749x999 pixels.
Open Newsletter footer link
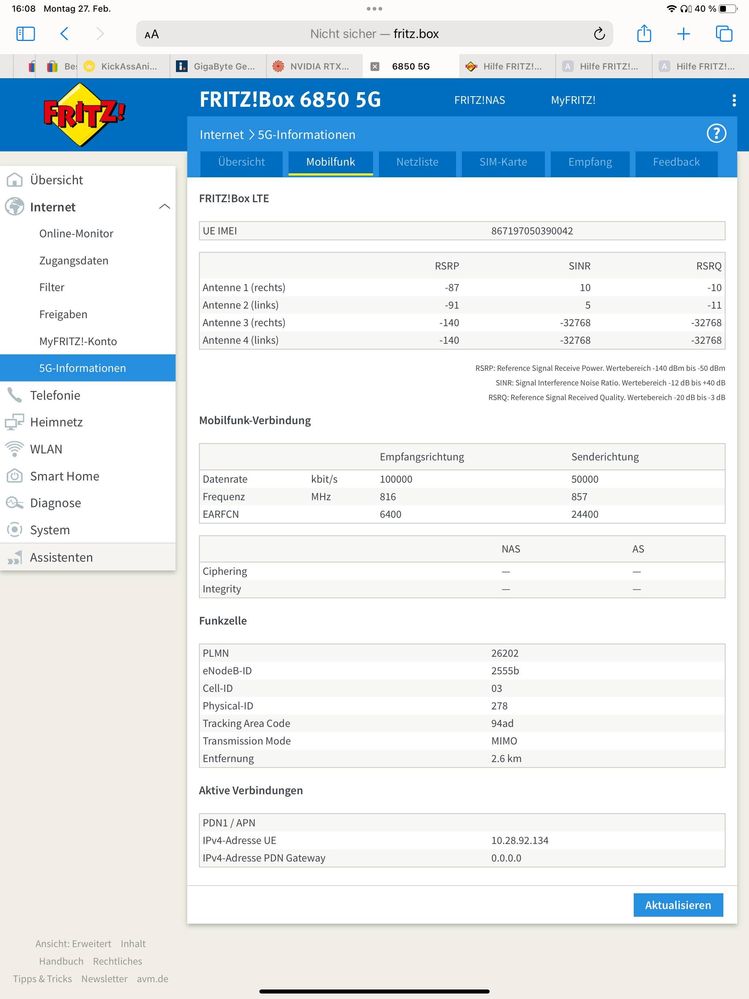(x=104, y=979)
